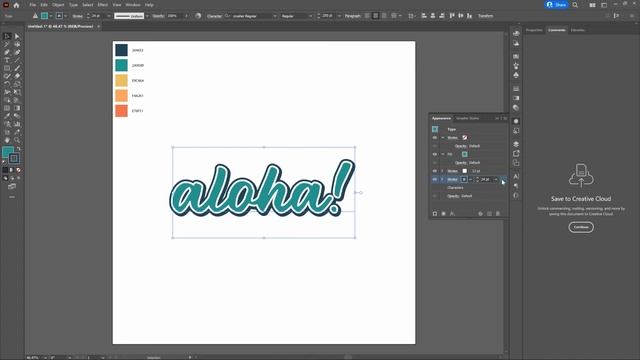Click Horizontal Align Left in control bar
Image resolution: width=640 pixels, height=360 pixels.
pos(424,16)
